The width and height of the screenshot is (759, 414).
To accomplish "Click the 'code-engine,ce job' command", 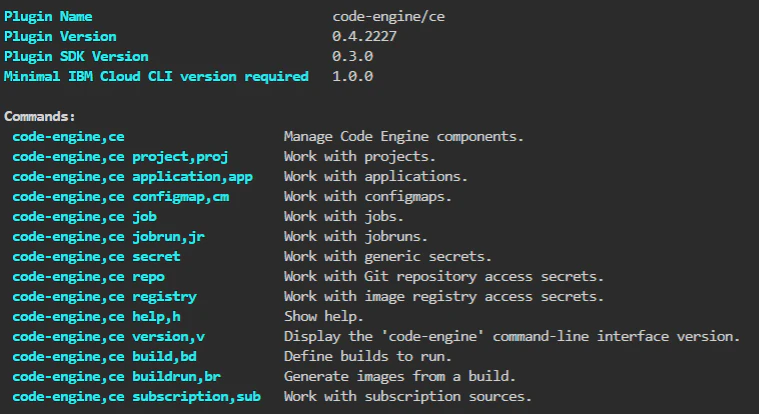I will click(84, 216).
